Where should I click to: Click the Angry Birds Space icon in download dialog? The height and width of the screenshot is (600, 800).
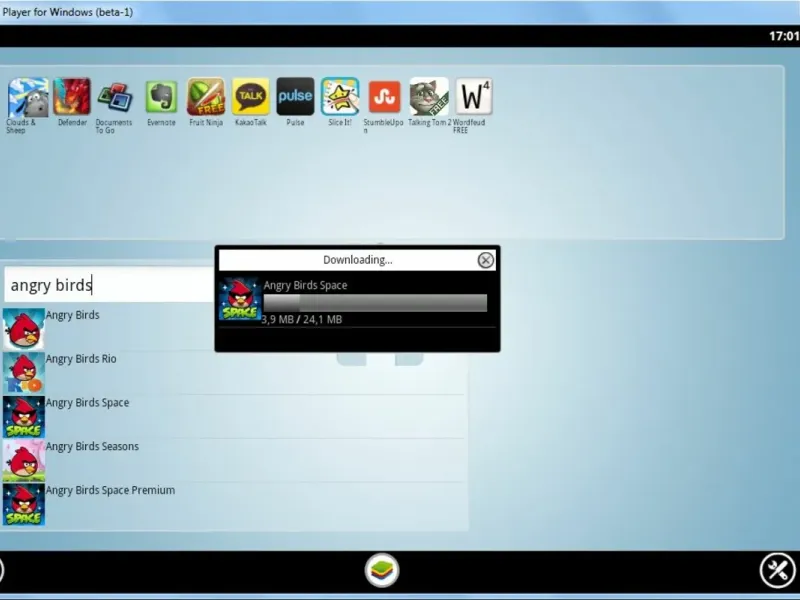(x=239, y=299)
